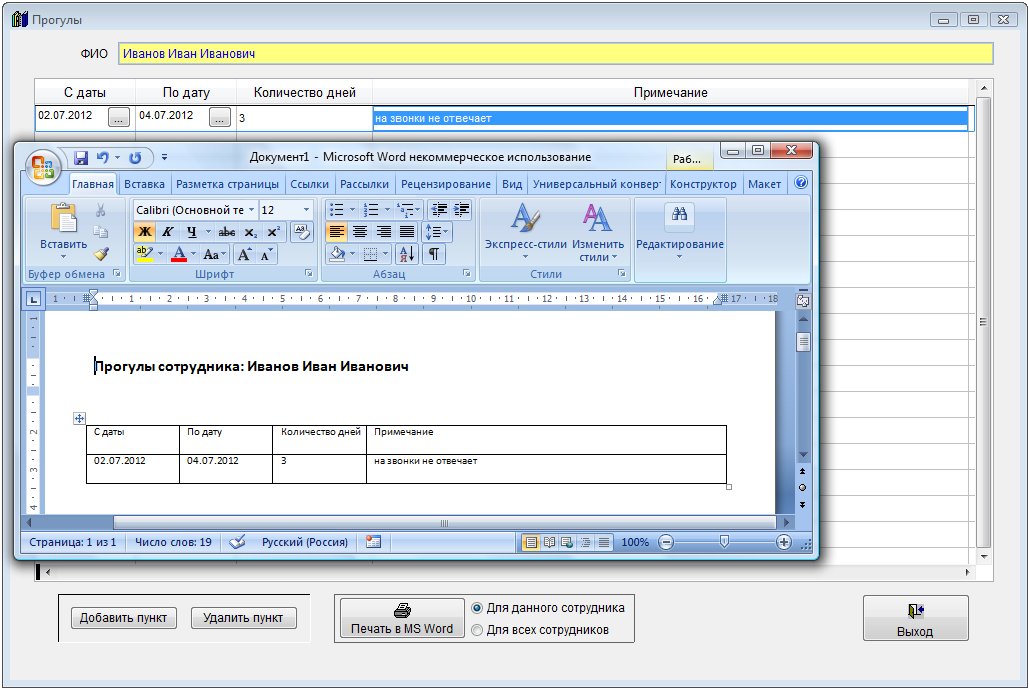The image size is (1029, 688).
Task: Align text left
Action: [x=337, y=232]
